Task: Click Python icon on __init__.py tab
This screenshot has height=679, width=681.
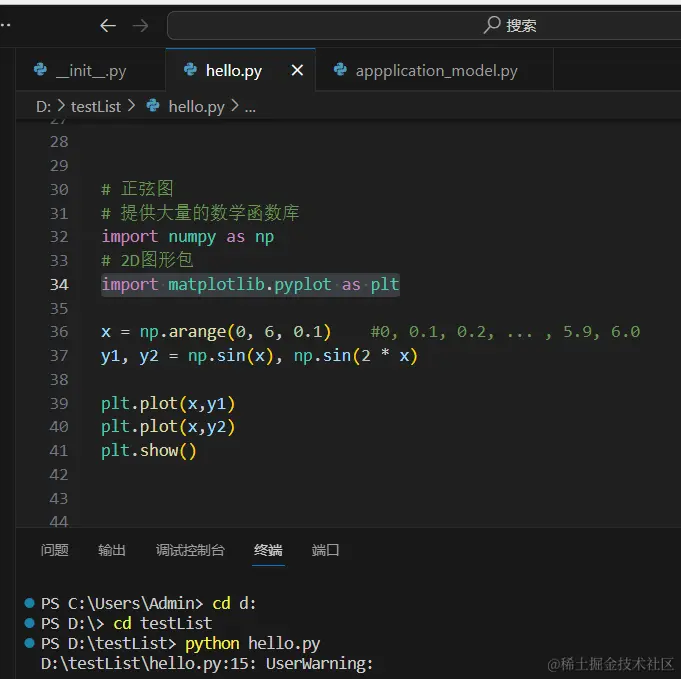Action: coord(40,70)
